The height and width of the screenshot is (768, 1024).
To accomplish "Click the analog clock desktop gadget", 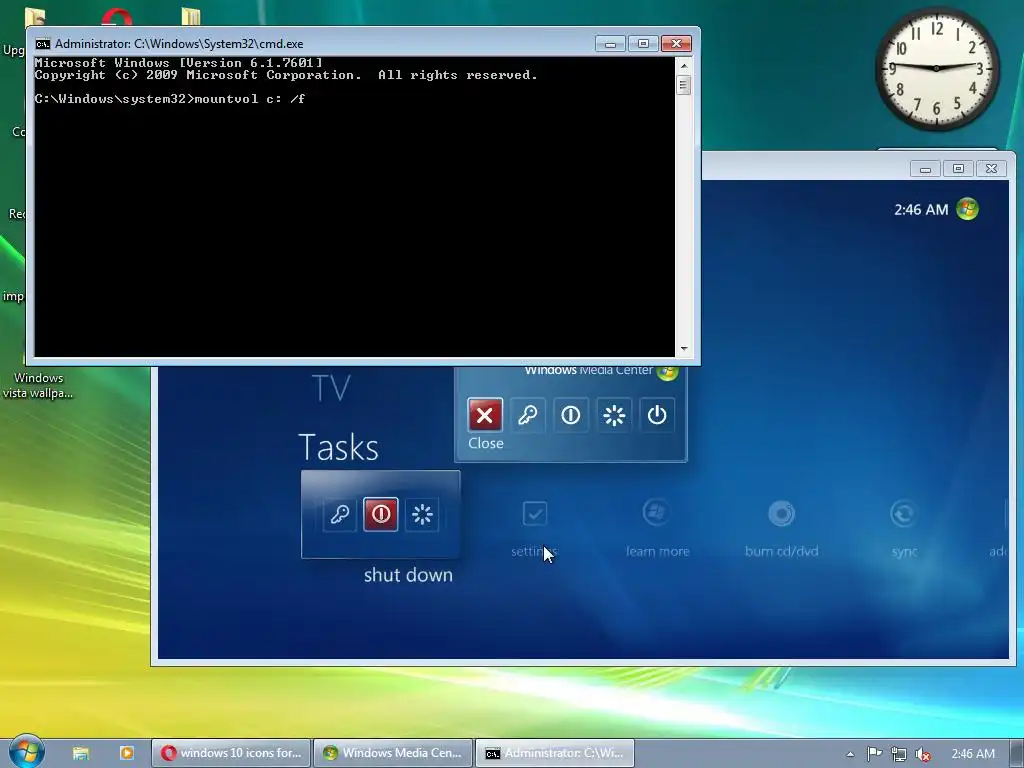I will pyautogui.click(x=936, y=69).
